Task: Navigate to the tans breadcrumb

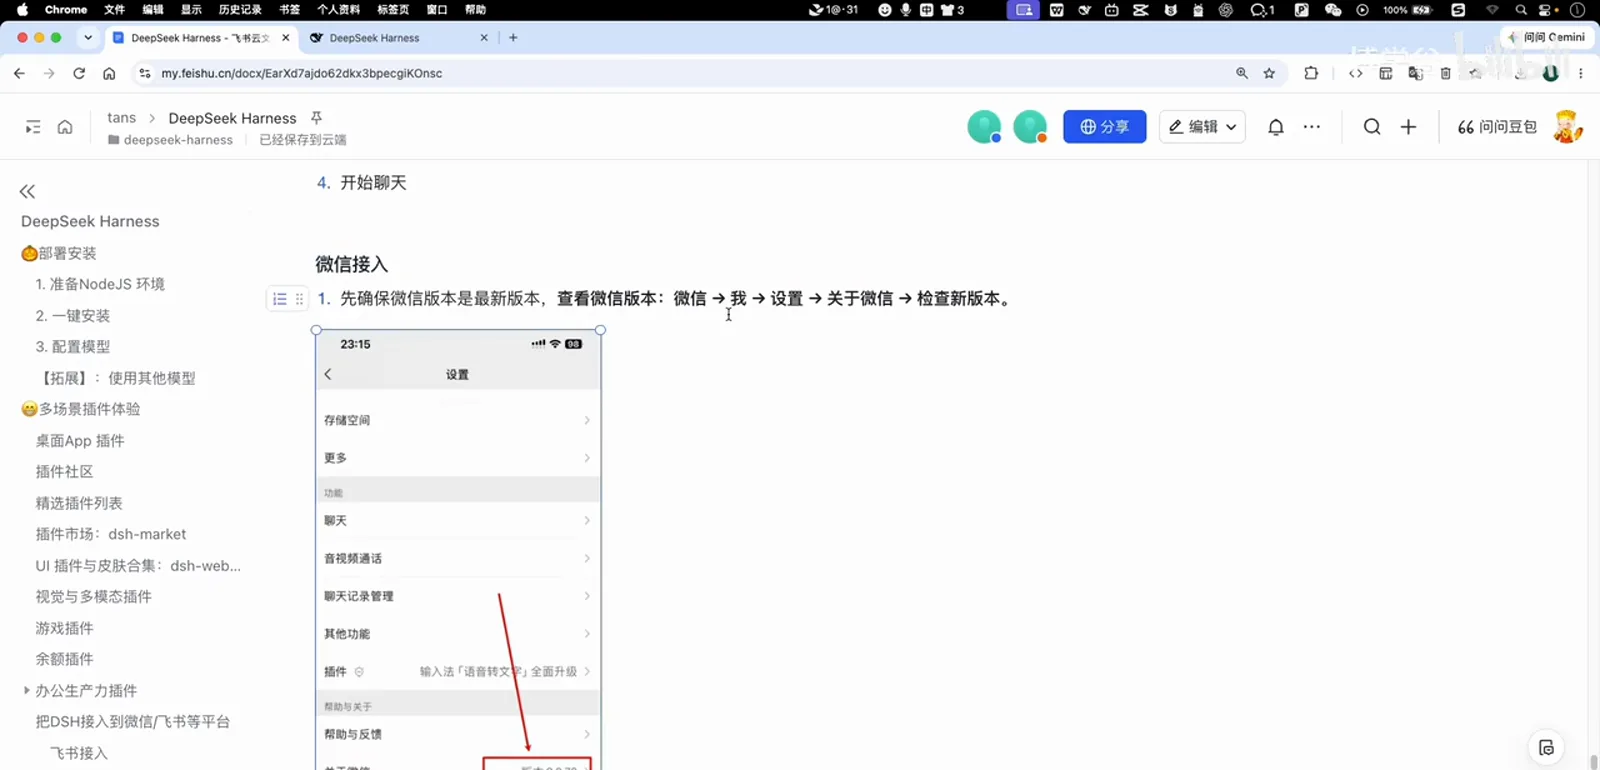Action: 121,118
